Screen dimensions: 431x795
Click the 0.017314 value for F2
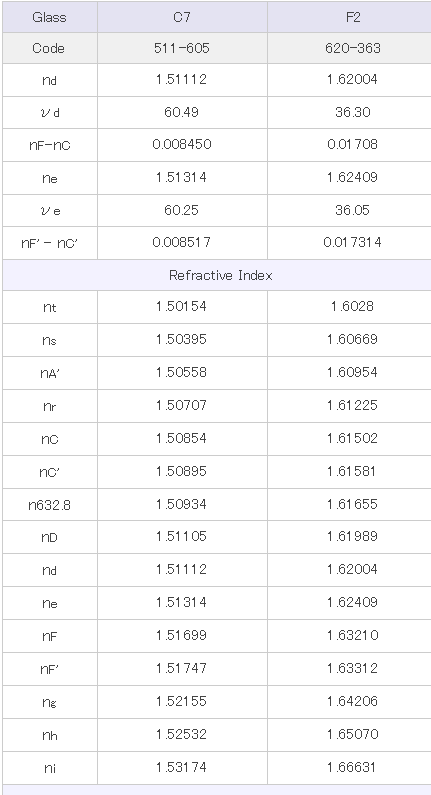point(352,242)
